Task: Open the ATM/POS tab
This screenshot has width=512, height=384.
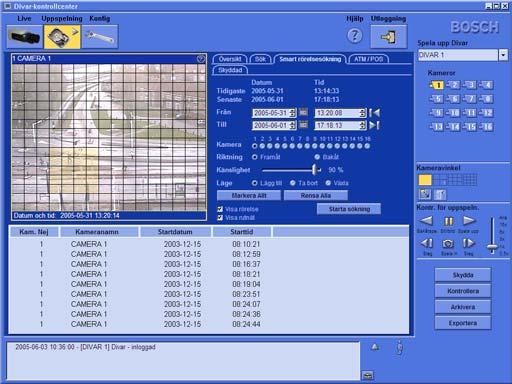Action: (368, 59)
